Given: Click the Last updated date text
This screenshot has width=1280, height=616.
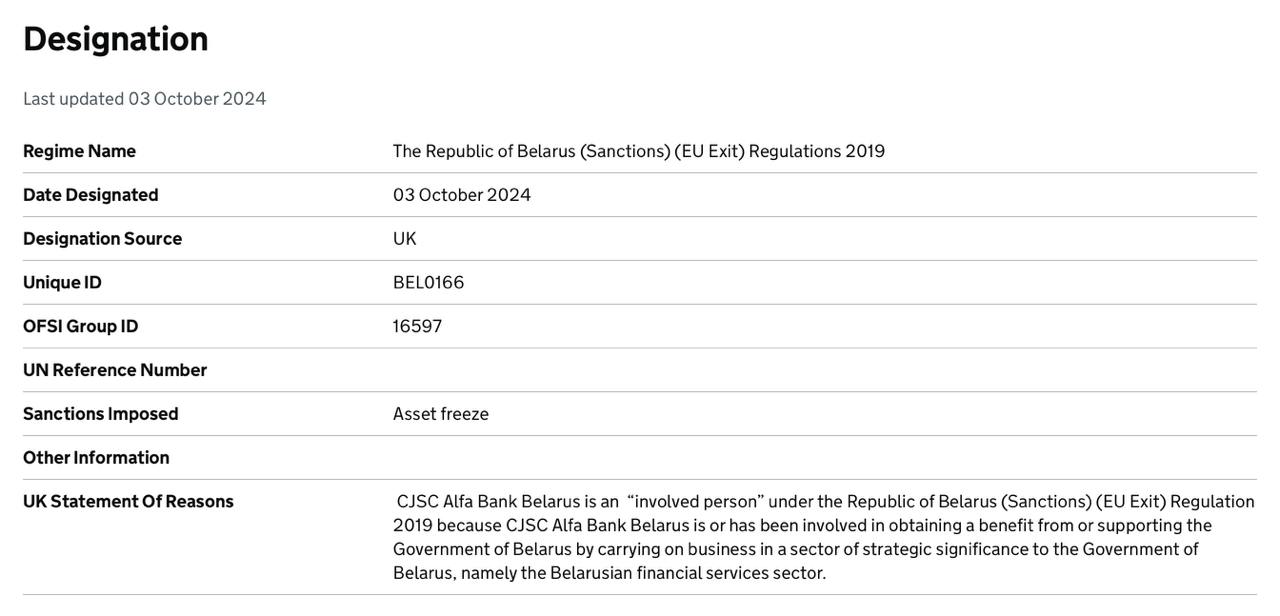Looking at the screenshot, I should 145,99.
